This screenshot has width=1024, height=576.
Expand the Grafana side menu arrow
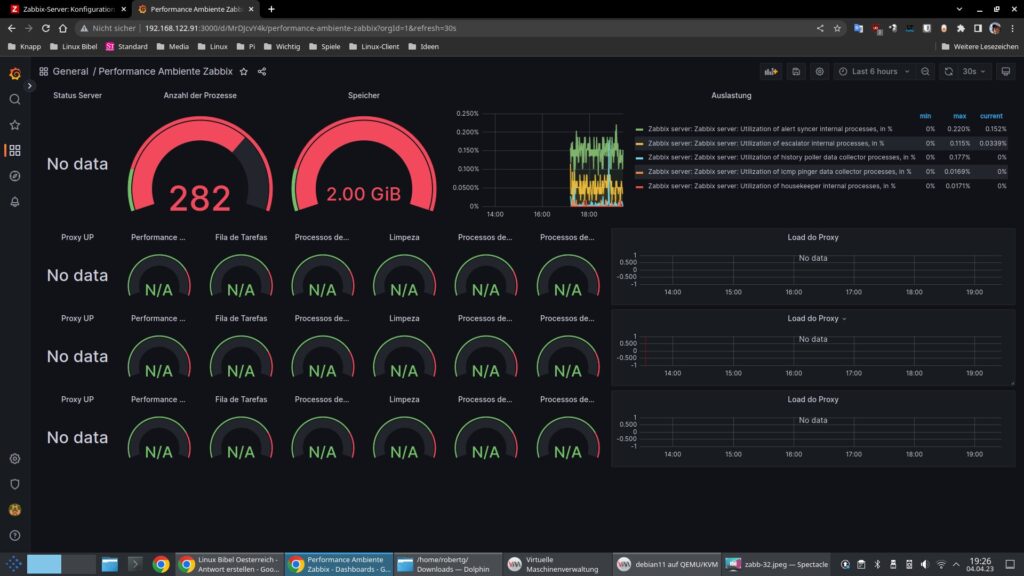[29, 86]
